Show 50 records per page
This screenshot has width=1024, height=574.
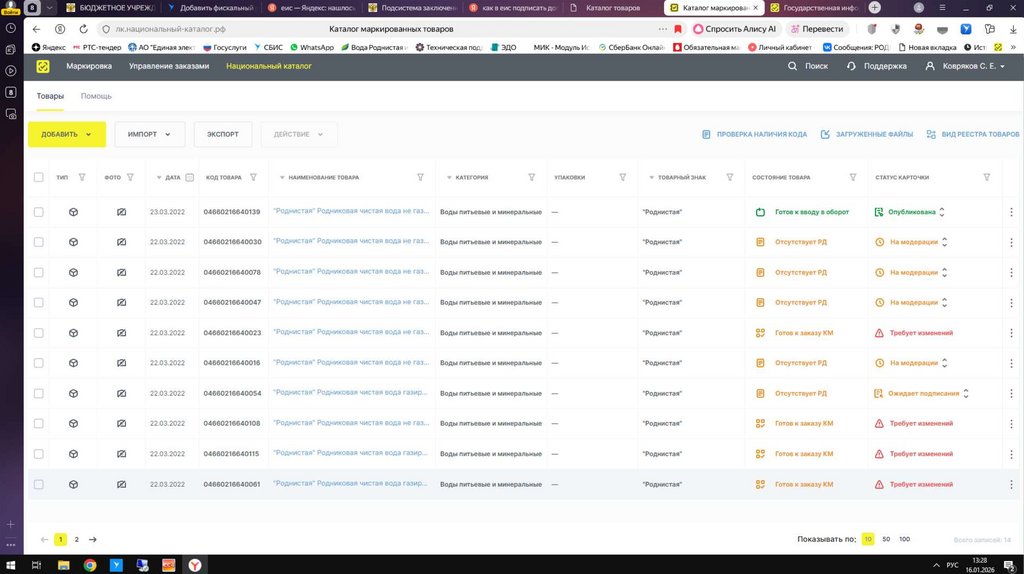(x=886, y=539)
